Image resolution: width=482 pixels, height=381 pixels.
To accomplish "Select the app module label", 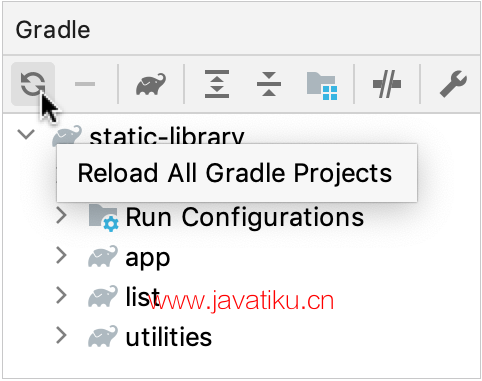I will [148, 258].
